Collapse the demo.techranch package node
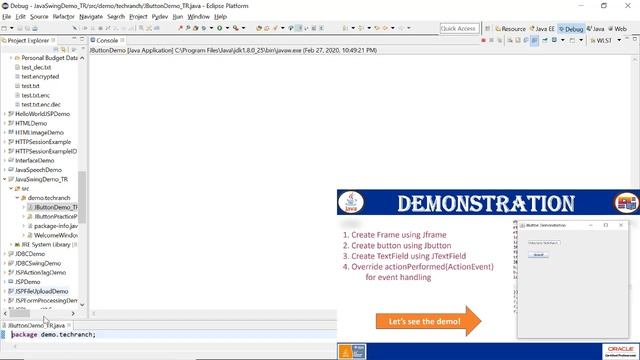The height and width of the screenshot is (360, 640). tap(18, 198)
